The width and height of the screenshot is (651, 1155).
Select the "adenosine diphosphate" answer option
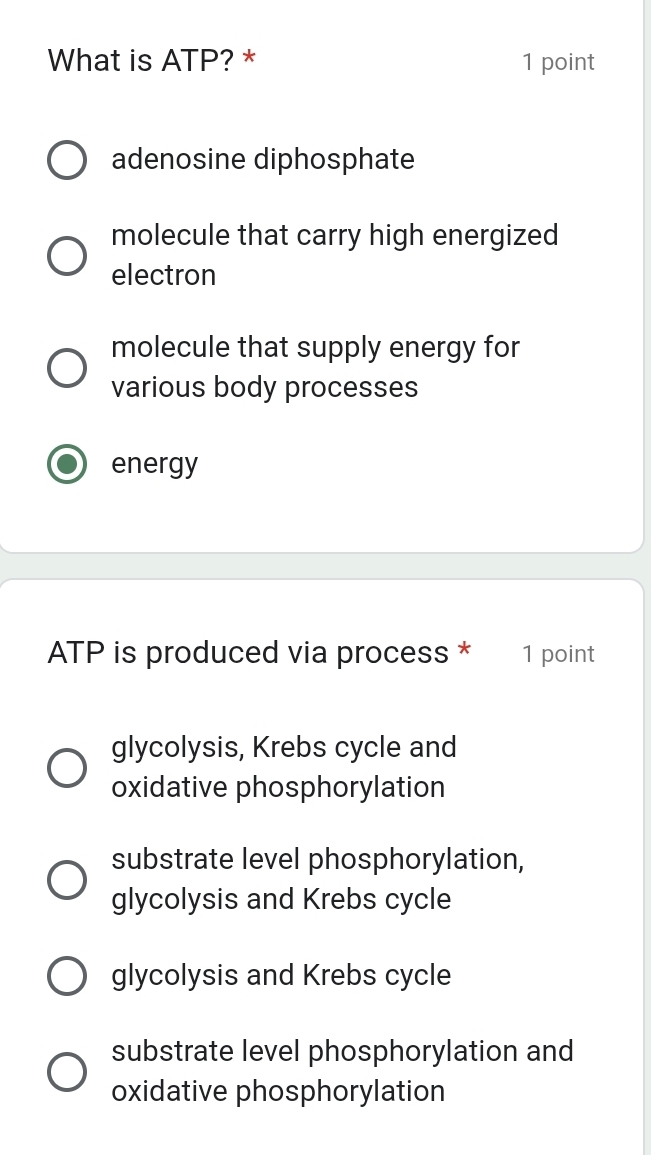pos(66,159)
